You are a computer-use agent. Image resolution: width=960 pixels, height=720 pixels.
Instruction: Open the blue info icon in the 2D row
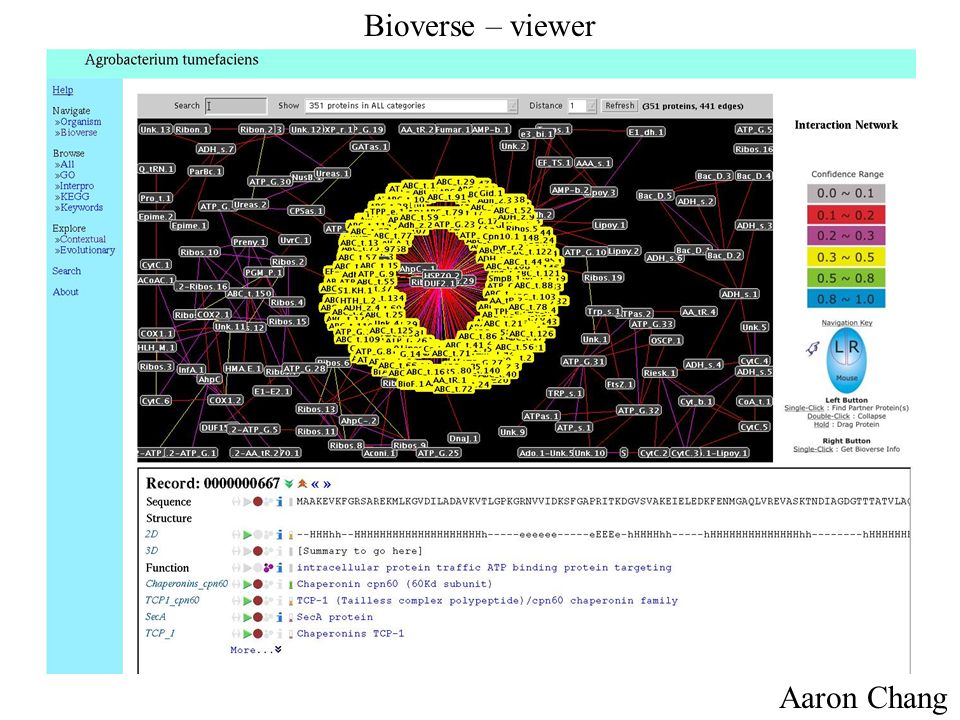coord(279,534)
